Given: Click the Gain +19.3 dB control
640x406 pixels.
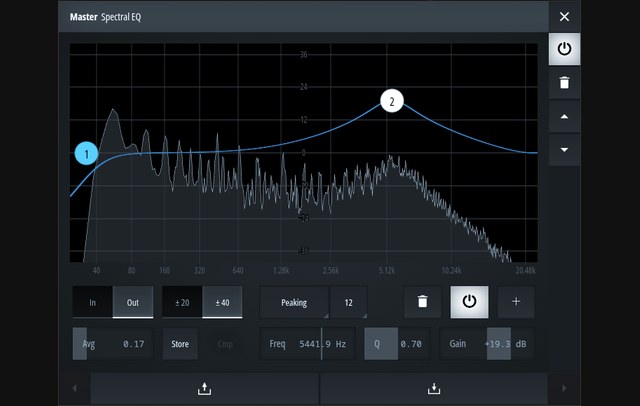Looking at the screenshot, I should 487,344.
